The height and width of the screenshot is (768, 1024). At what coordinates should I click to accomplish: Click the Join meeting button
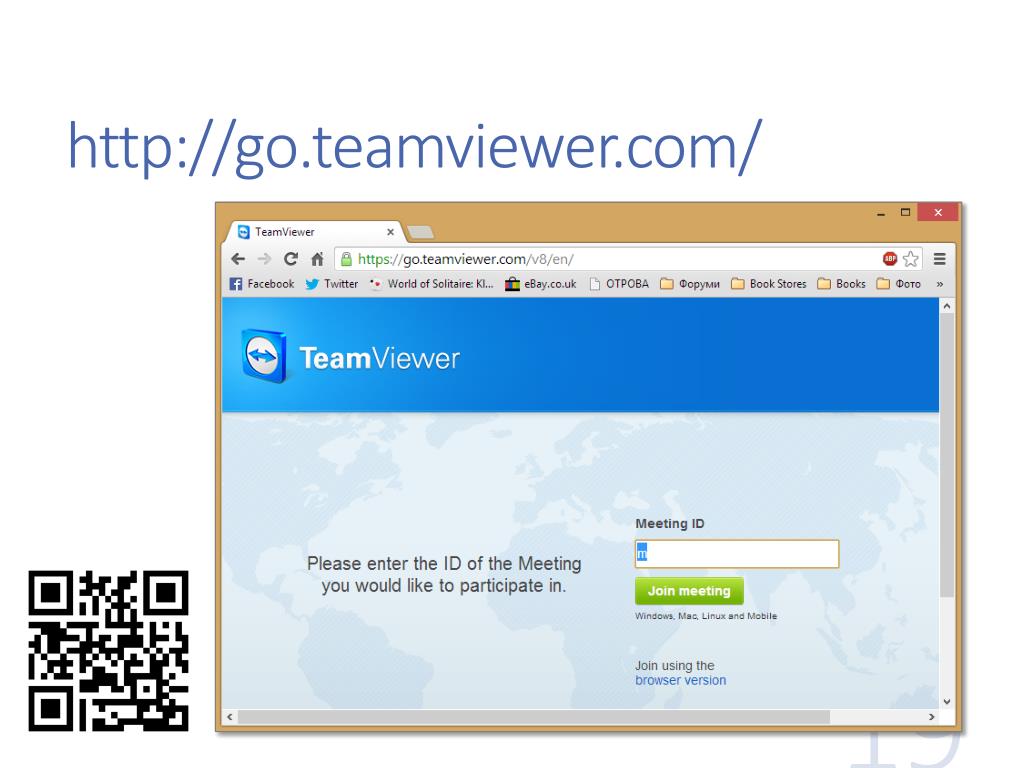pos(689,590)
